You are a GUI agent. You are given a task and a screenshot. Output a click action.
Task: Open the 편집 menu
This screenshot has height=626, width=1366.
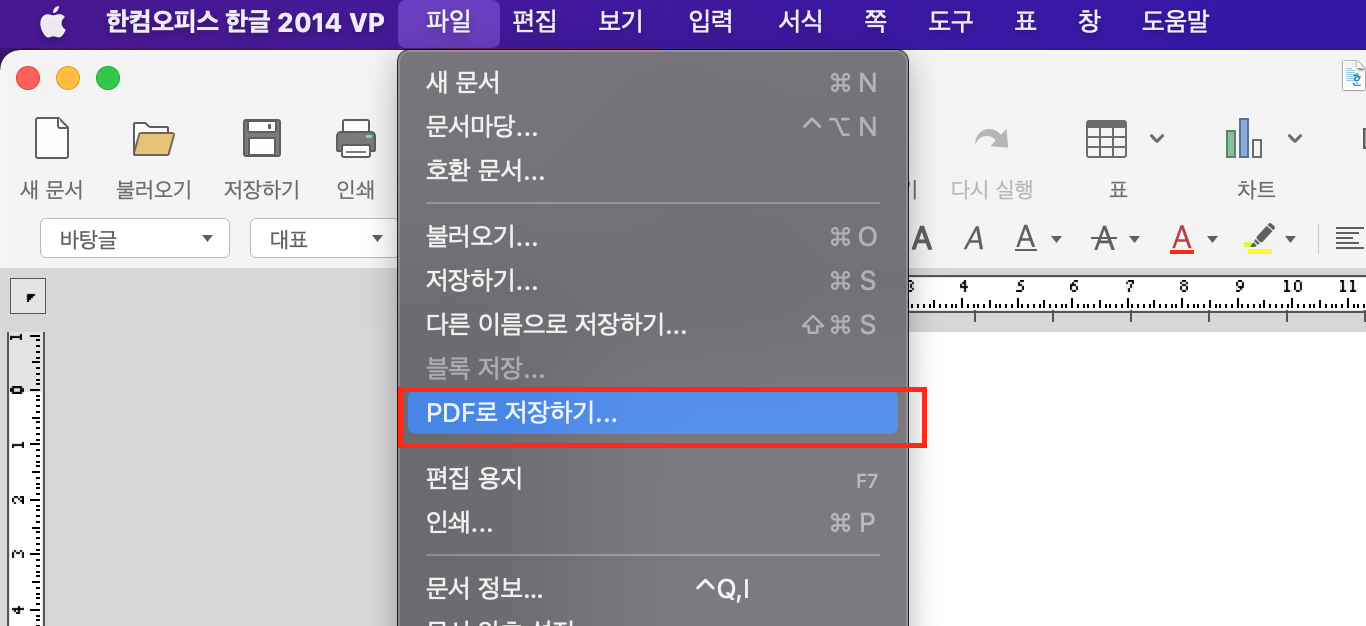[534, 23]
